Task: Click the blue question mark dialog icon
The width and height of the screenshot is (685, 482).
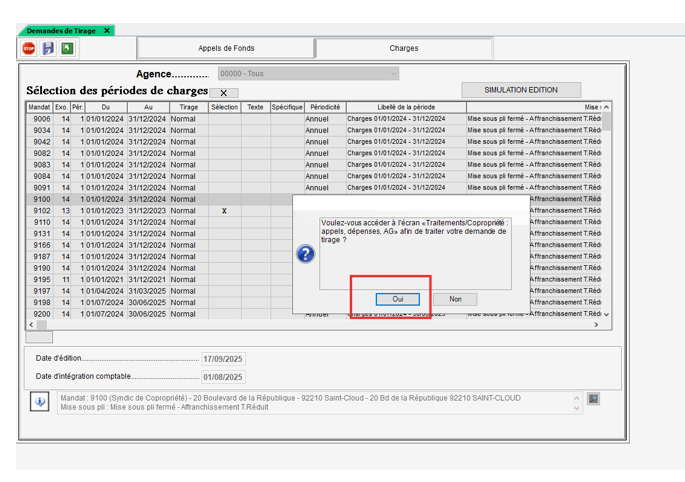Action: (x=307, y=254)
